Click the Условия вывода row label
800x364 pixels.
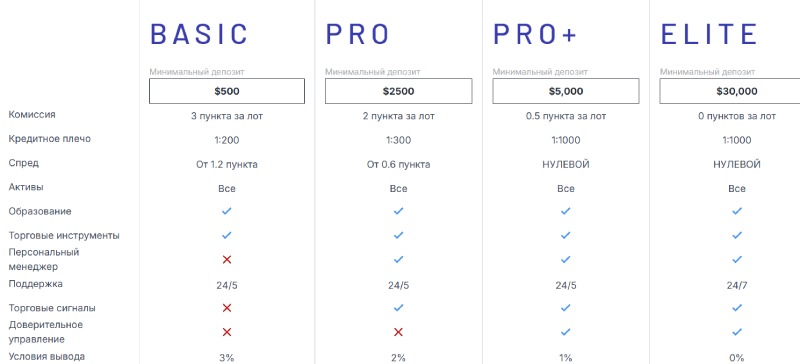(46, 356)
